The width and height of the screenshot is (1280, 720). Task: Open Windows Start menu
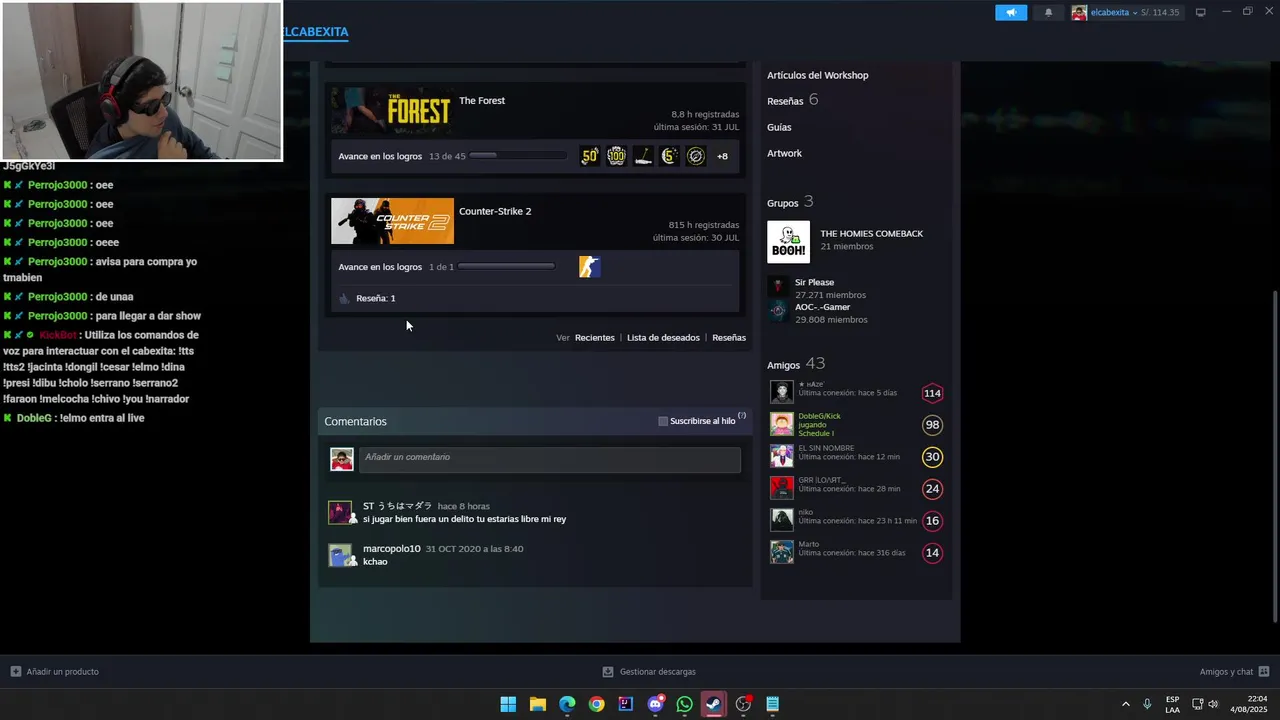click(508, 704)
